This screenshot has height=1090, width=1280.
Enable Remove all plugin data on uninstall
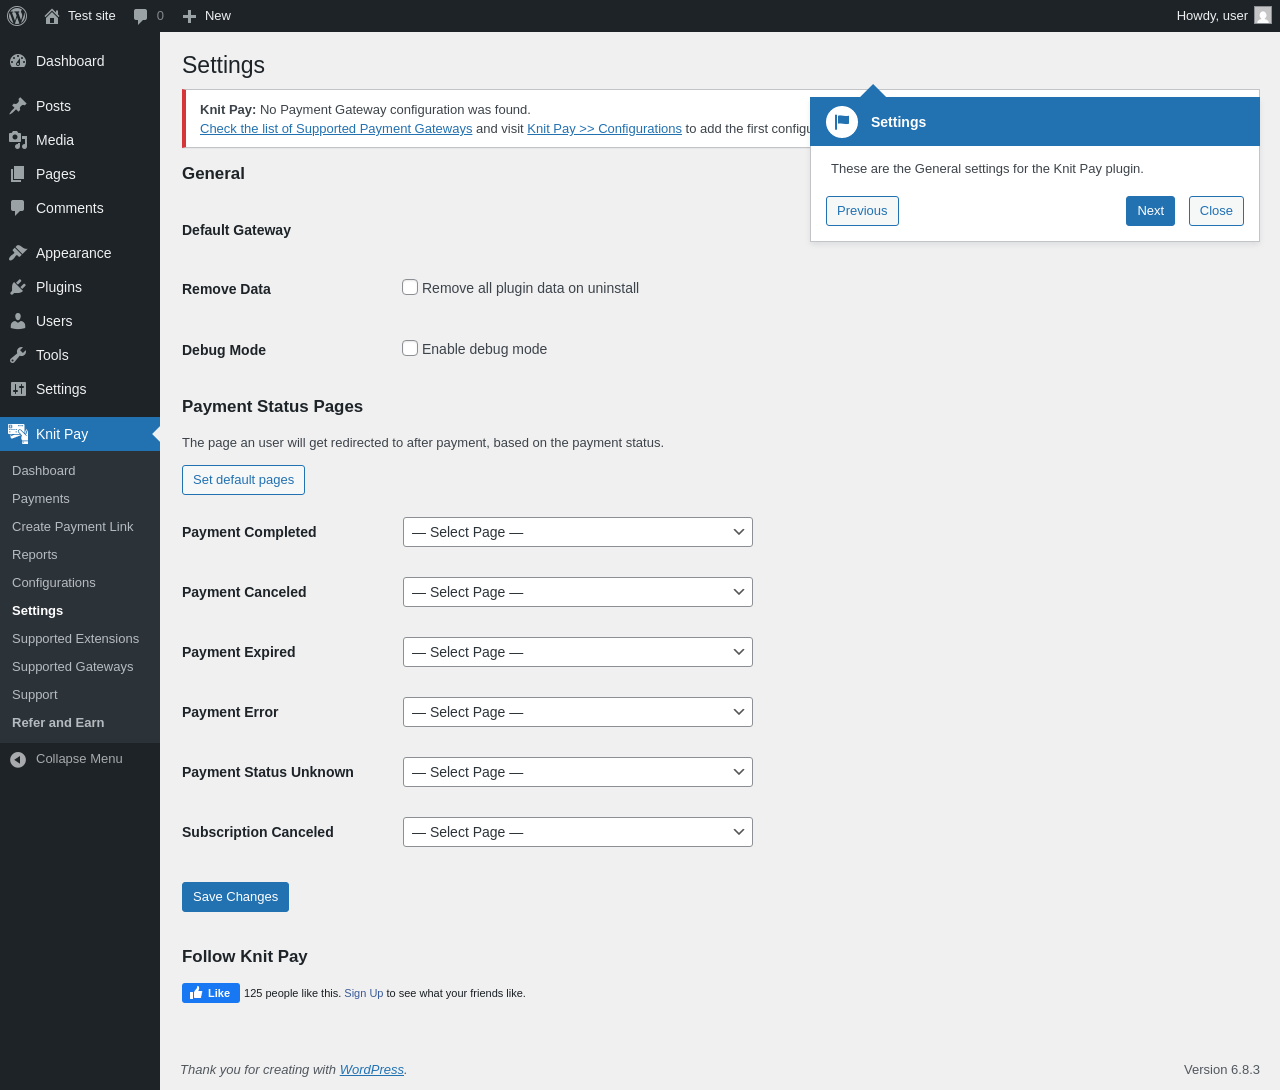click(x=410, y=287)
